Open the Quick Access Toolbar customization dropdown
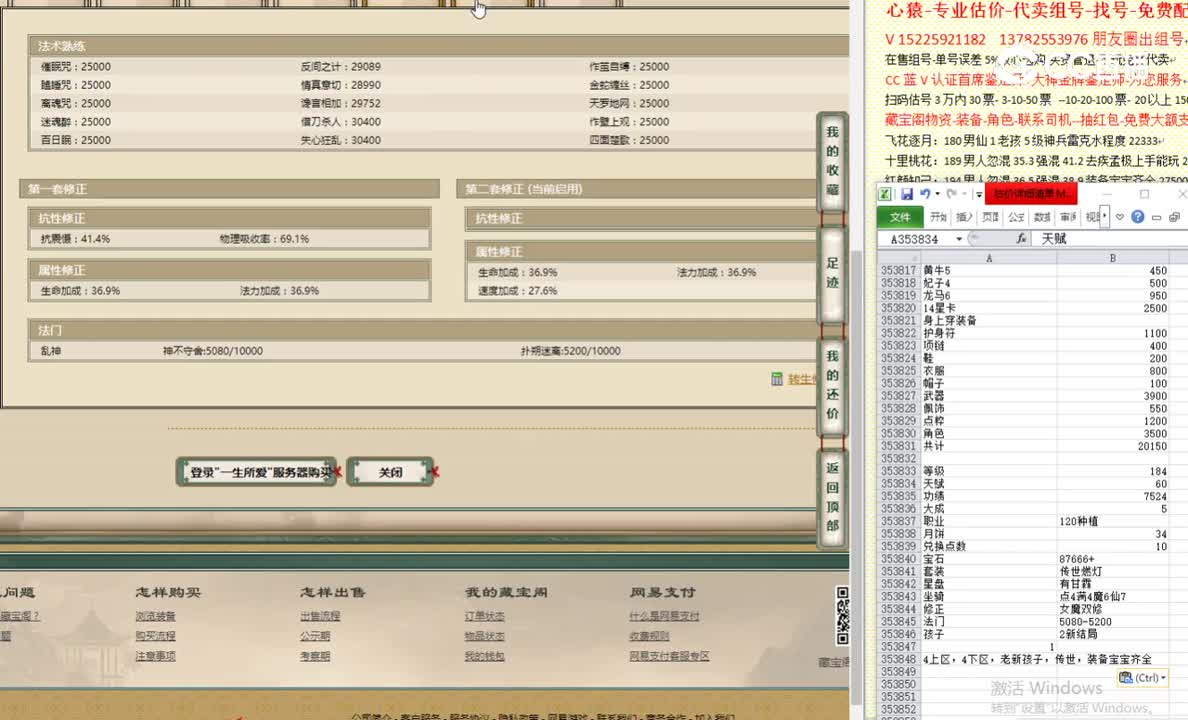 tap(978, 194)
